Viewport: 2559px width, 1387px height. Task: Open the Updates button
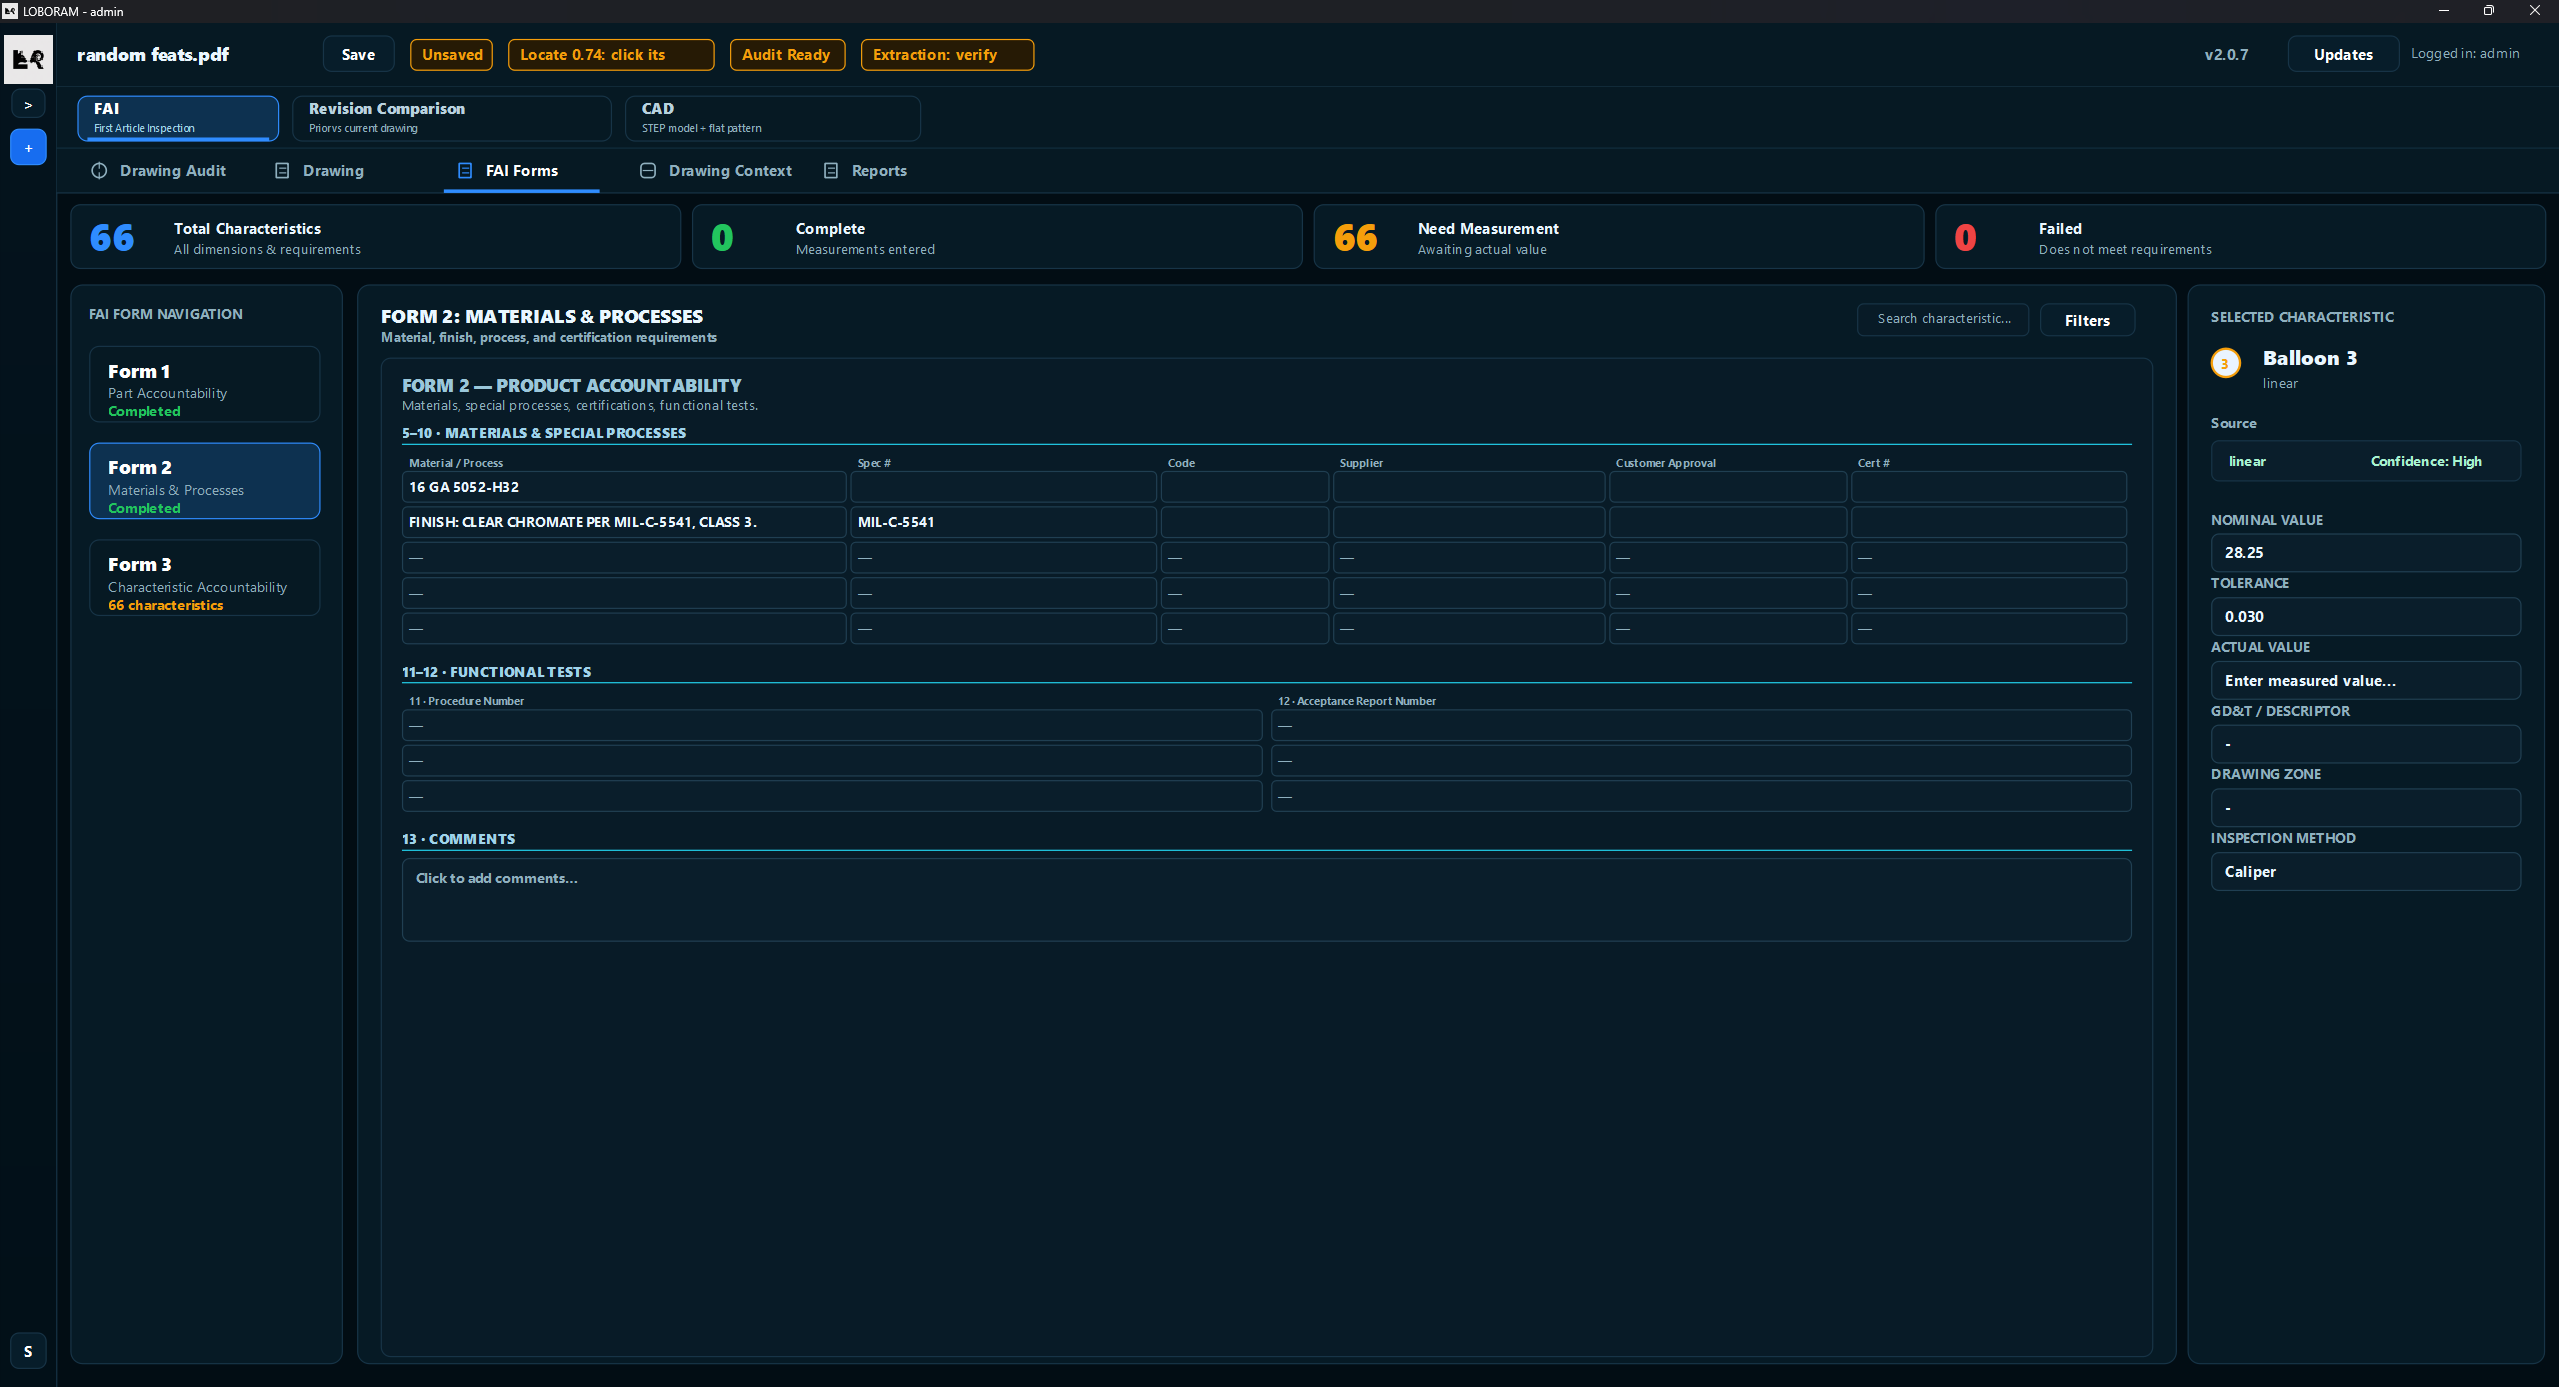tap(2342, 55)
